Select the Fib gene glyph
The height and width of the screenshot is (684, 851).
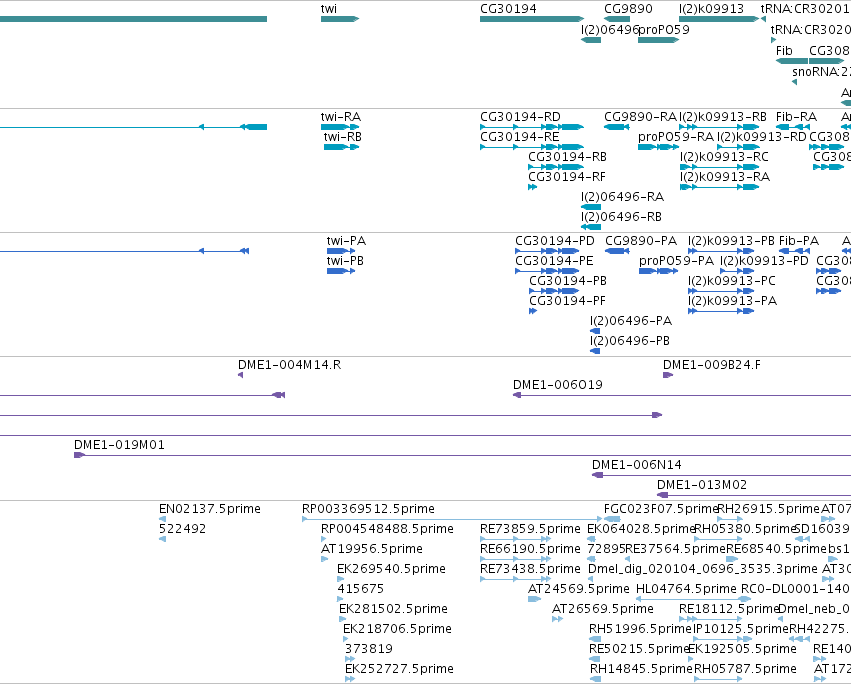(x=792, y=61)
